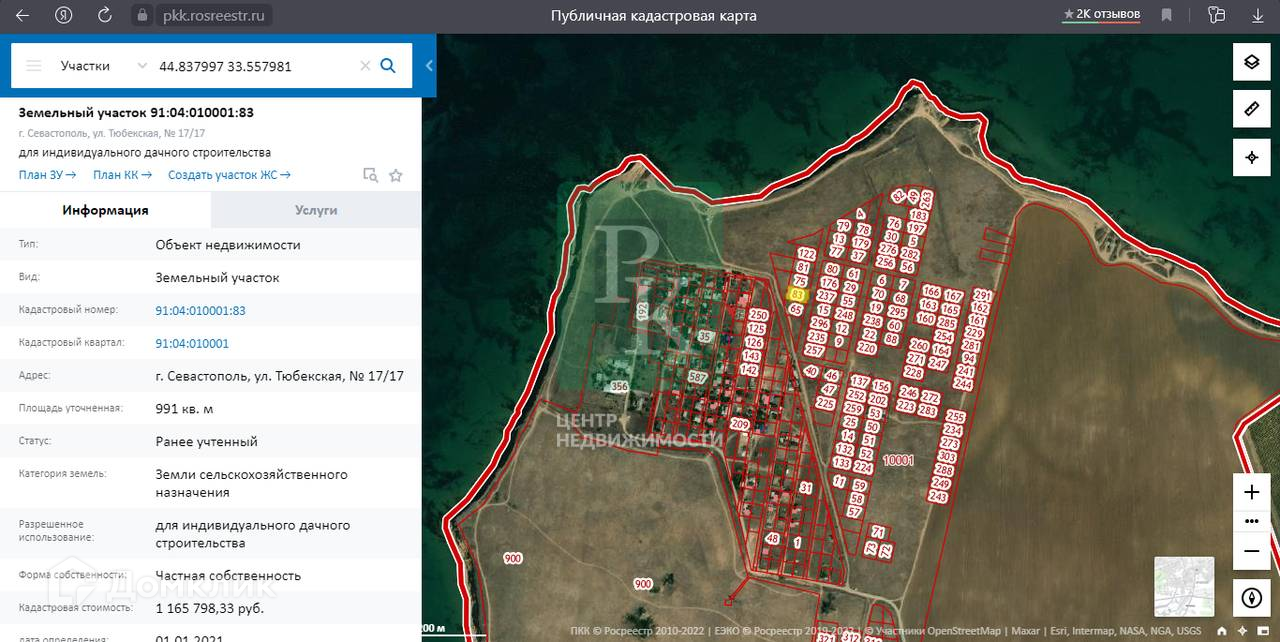Open План ЗУ link
Image resolution: width=1280 pixels, height=642 pixels.
pos(47,175)
